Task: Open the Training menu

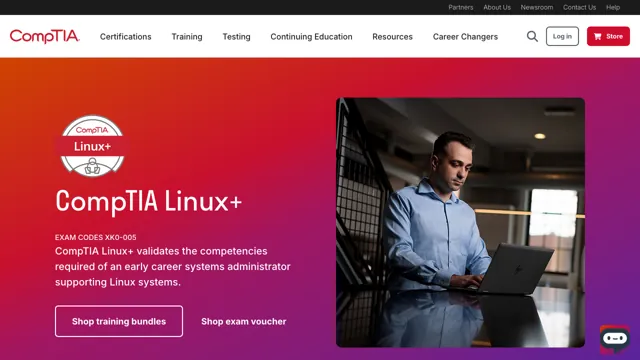Action: 187,37
